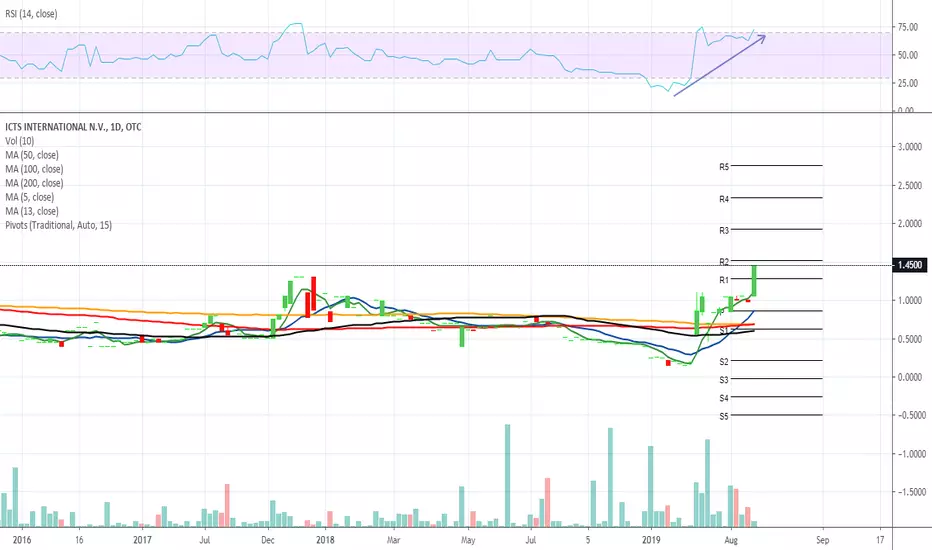Click the Sep time axis label
Viewport: 932px width, 550px height.
coord(823,540)
